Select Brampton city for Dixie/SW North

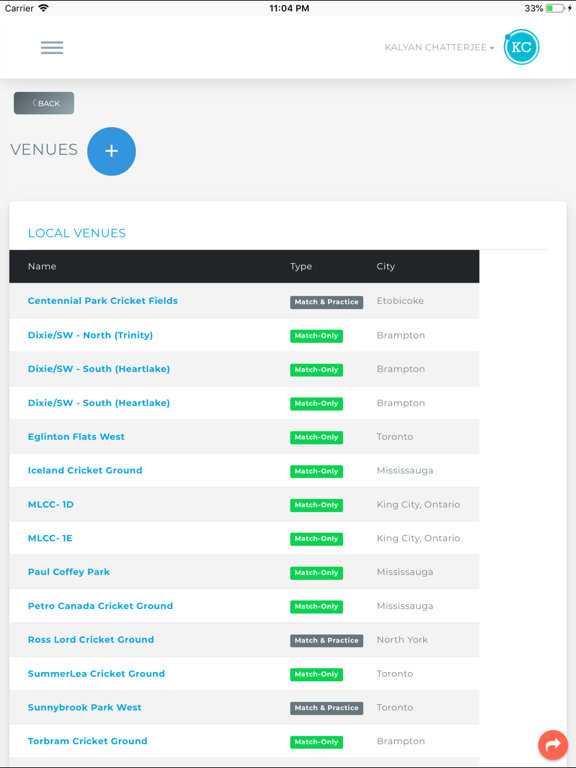(x=401, y=336)
